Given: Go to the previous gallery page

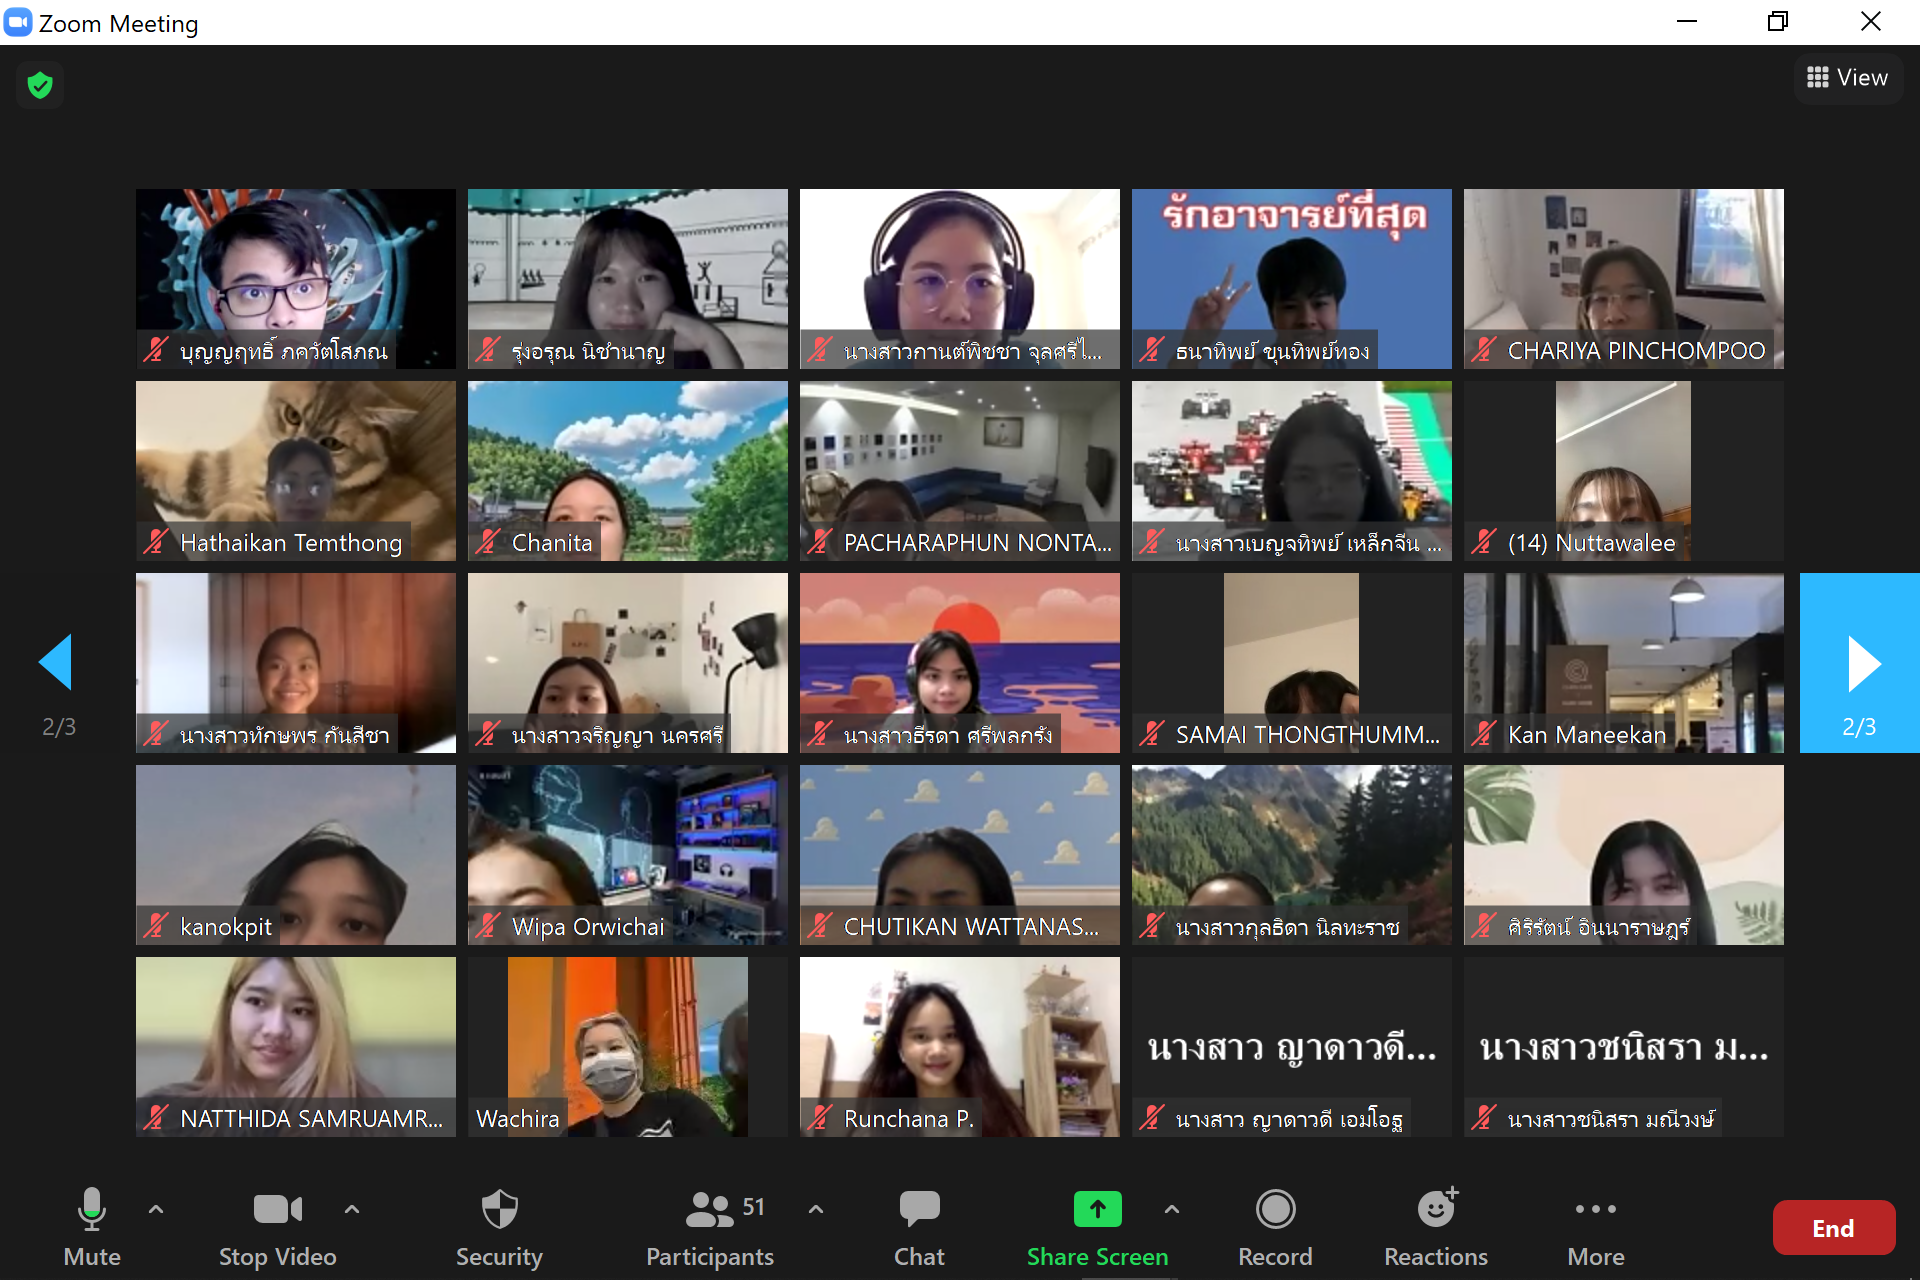Looking at the screenshot, I should click(x=57, y=662).
